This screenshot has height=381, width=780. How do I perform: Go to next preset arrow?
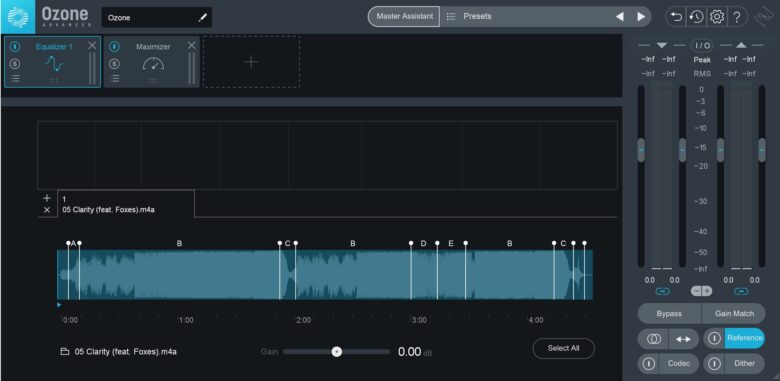[x=641, y=17]
